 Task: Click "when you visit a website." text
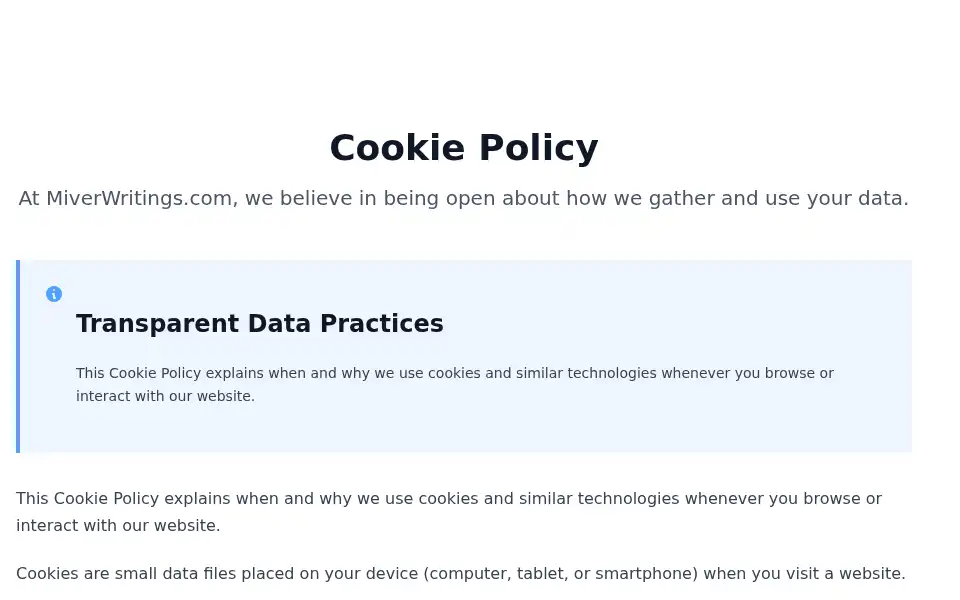click(x=804, y=574)
